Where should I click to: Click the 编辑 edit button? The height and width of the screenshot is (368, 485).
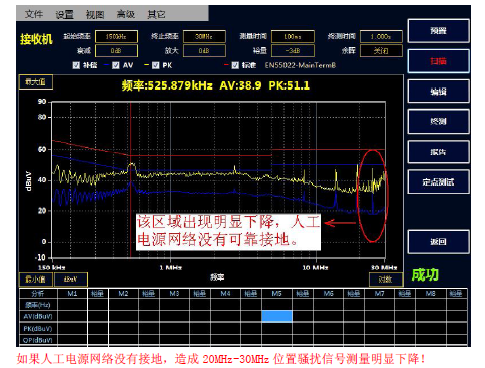click(438, 91)
